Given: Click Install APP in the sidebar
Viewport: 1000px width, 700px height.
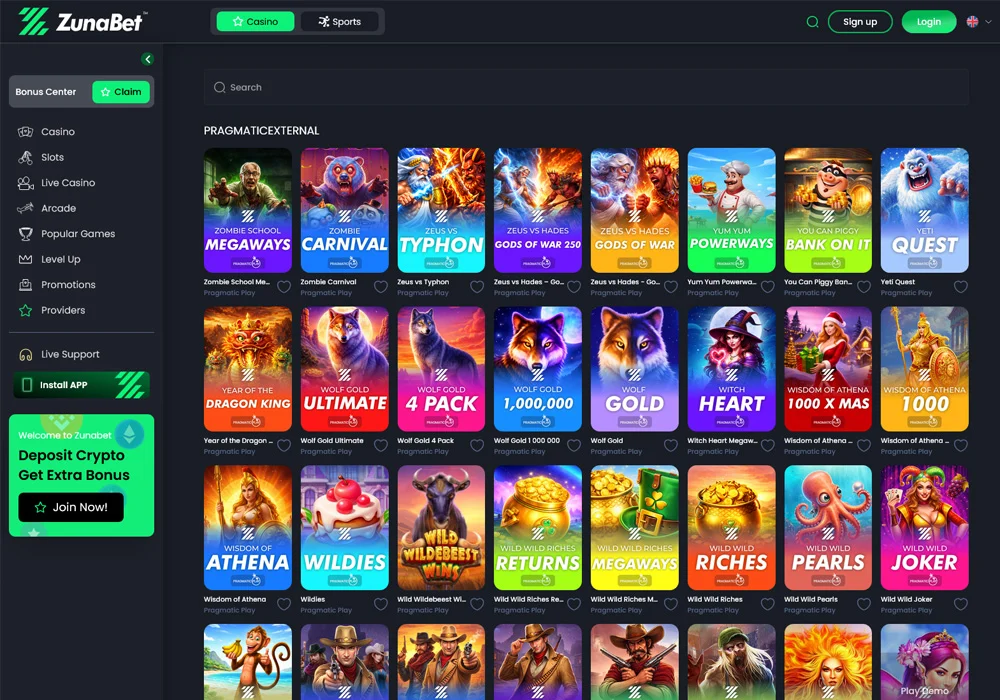Looking at the screenshot, I should (81, 384).
